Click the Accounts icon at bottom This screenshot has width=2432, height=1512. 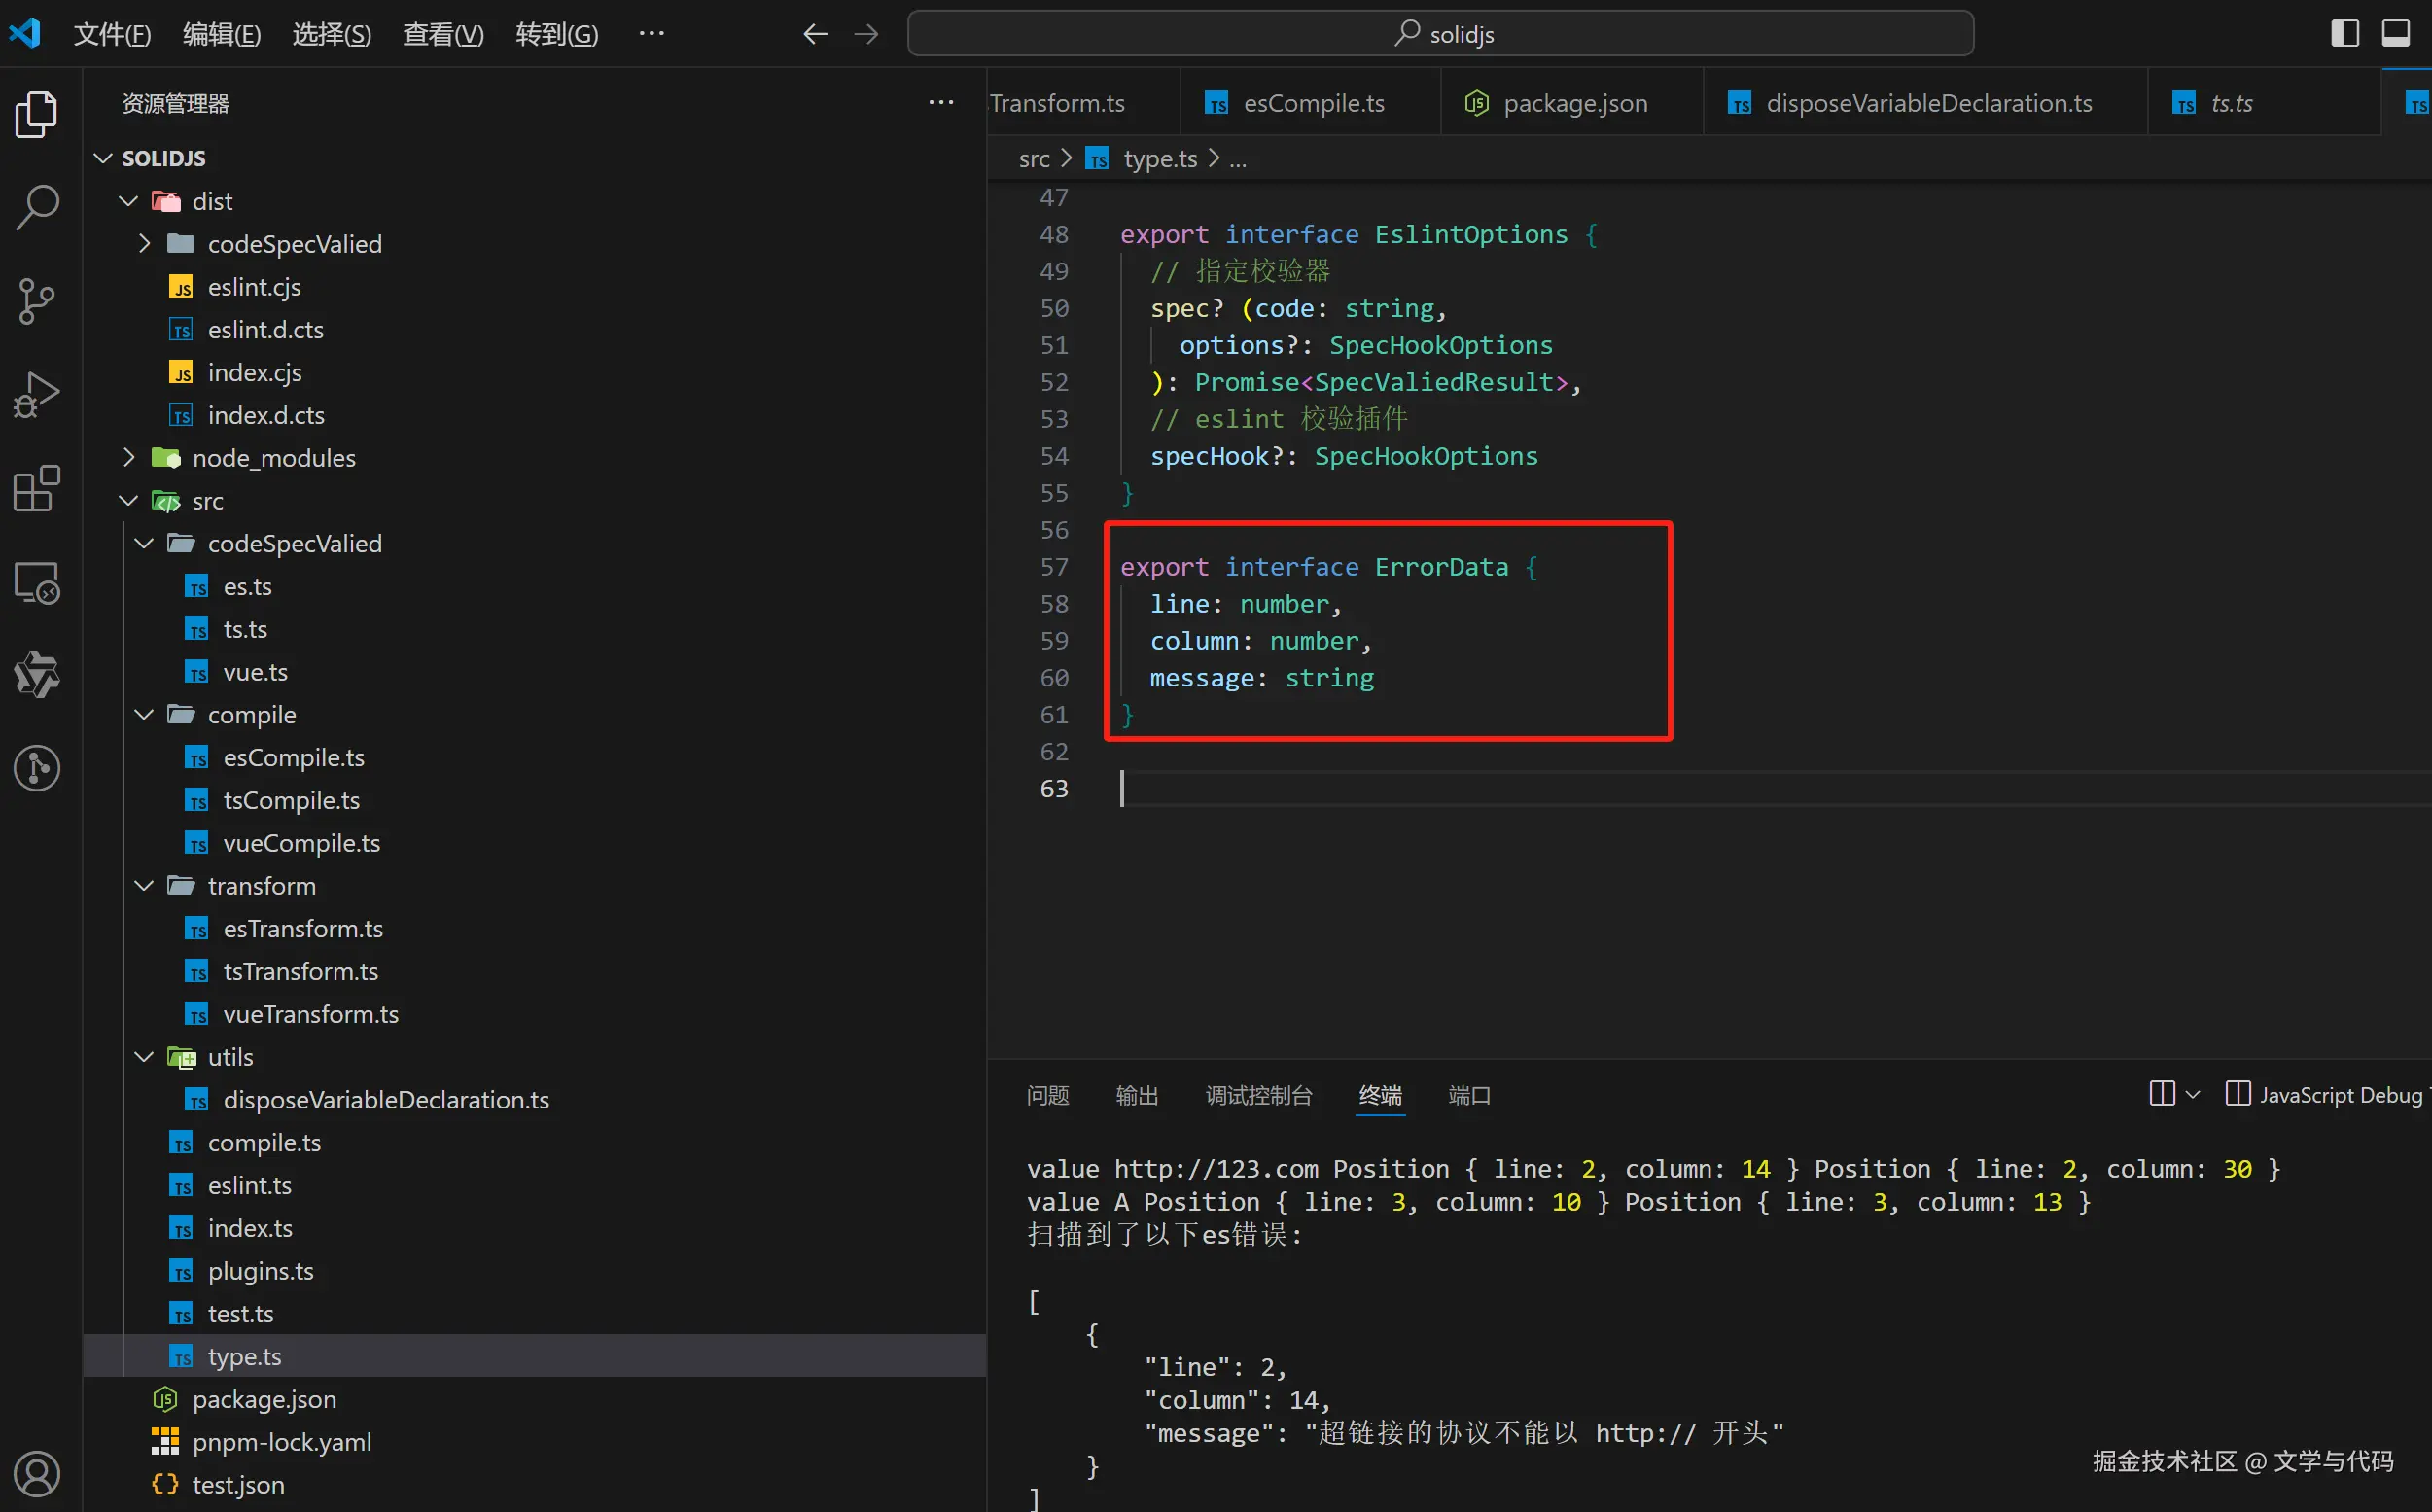tap(37, 1473)
